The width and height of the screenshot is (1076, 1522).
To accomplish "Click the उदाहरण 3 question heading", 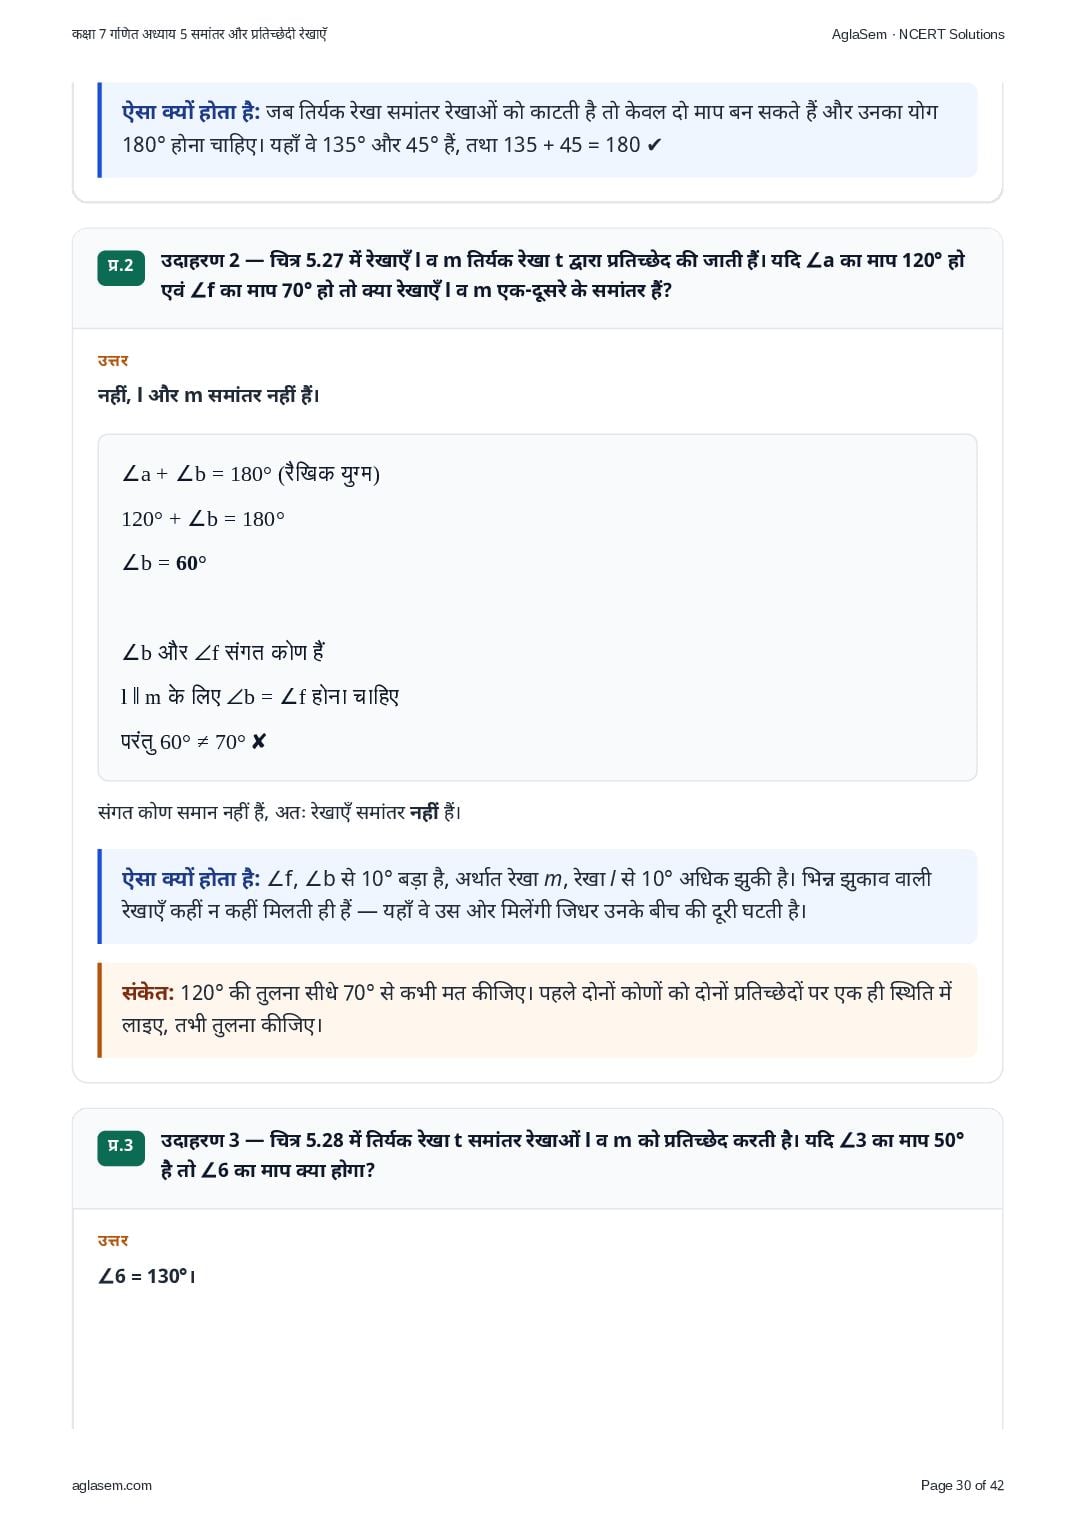I will [563, 1155].
